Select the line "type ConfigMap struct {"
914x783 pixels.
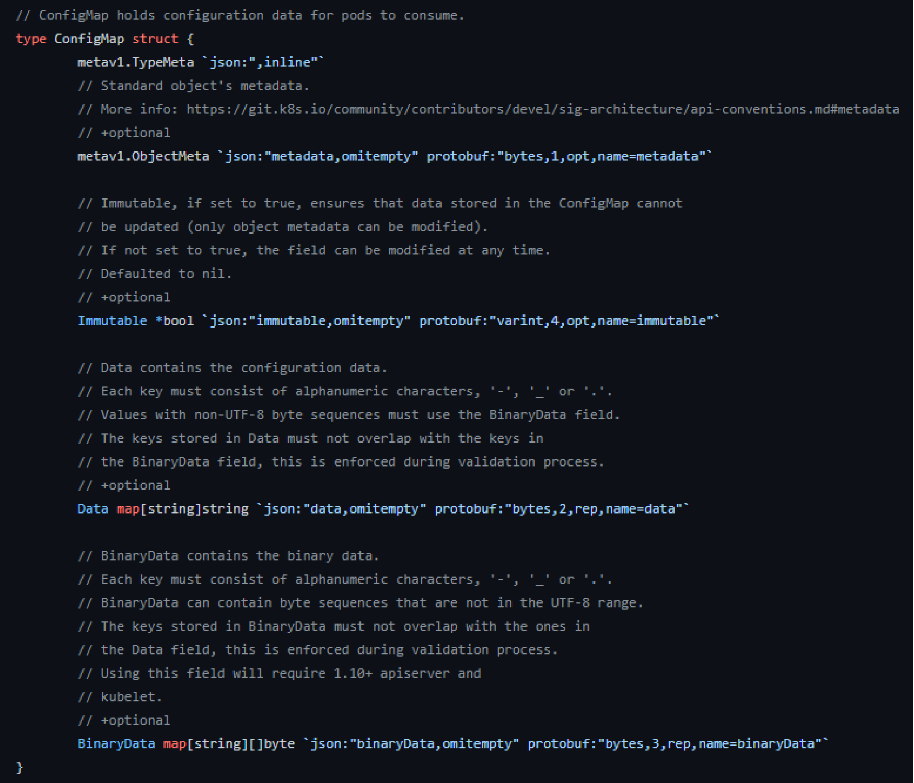click(105, 39)
